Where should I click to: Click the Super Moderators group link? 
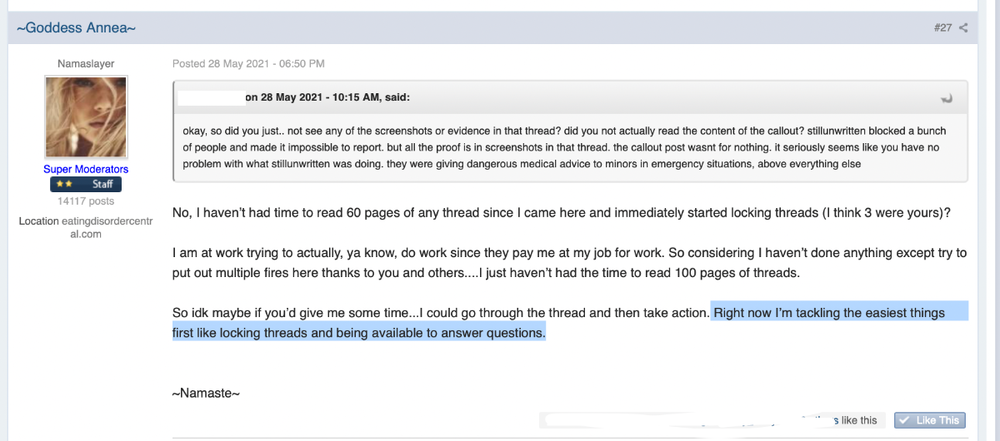[x=85, y=169]
